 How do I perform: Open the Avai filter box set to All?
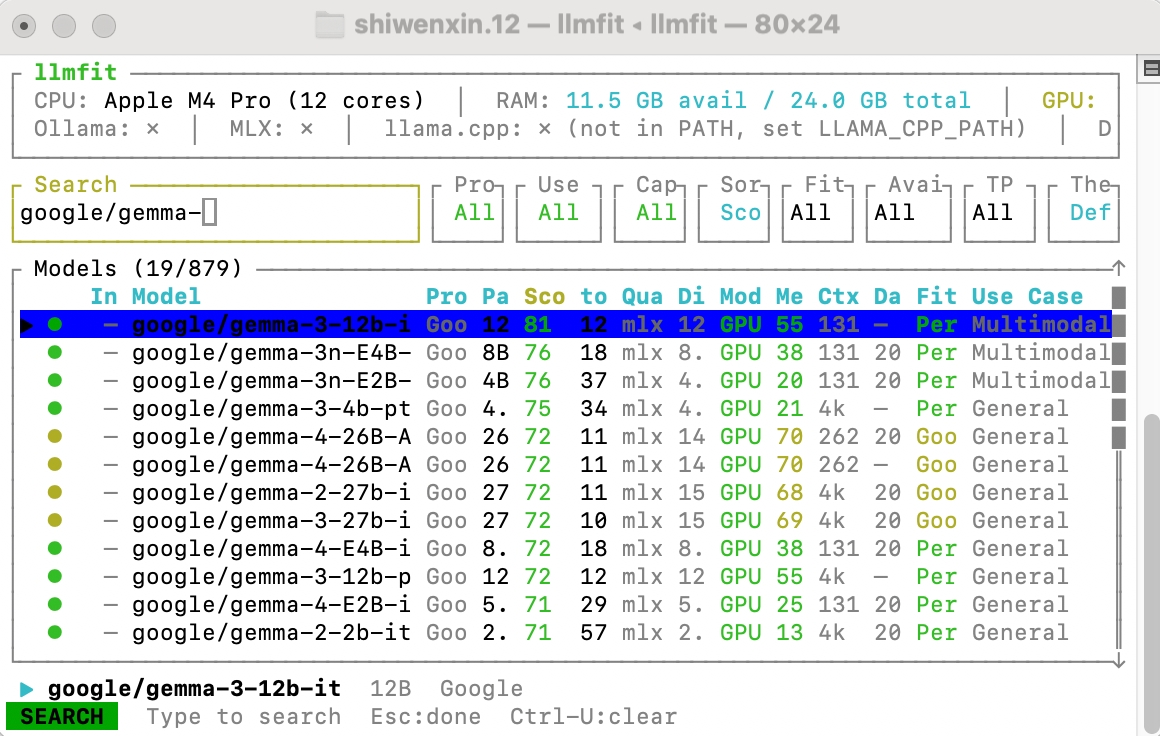coord(908,213)
